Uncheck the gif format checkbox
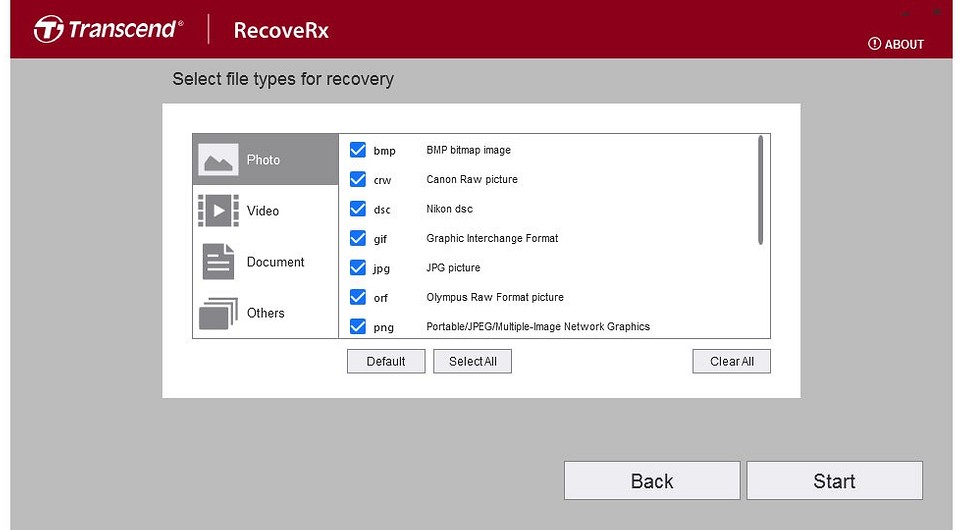Image resolution: width=960 pixels, height=530 pixels. tap(358, 238)
